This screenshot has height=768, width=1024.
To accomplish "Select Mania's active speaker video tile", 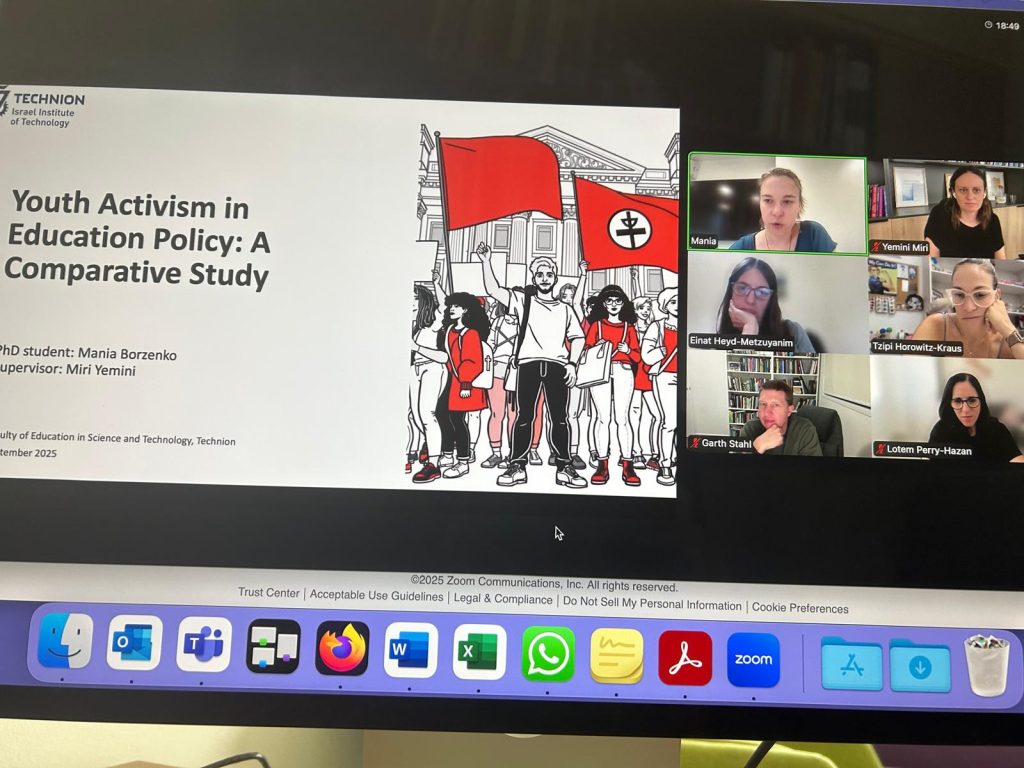I will (x=777, y=203).
